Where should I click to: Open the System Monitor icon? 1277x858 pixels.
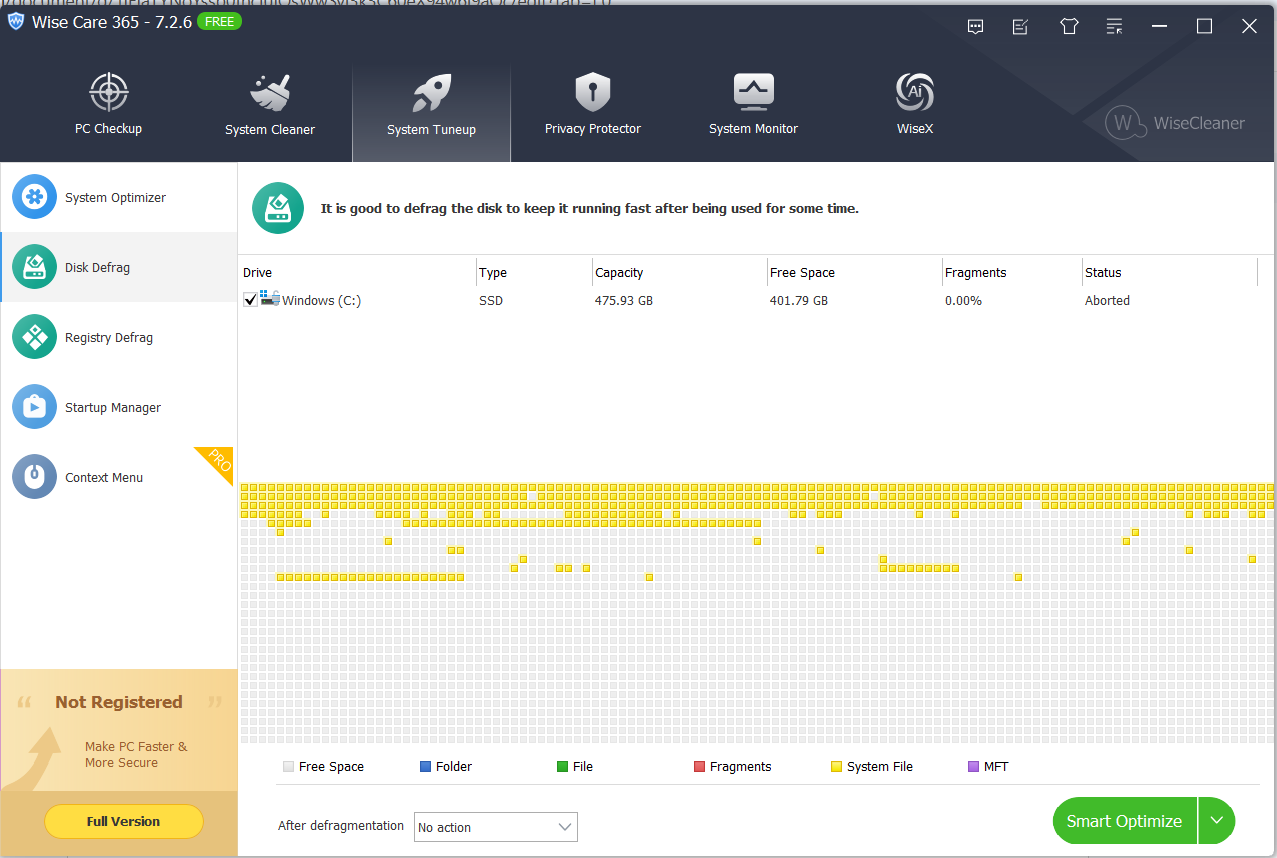[x=753, y=94]
